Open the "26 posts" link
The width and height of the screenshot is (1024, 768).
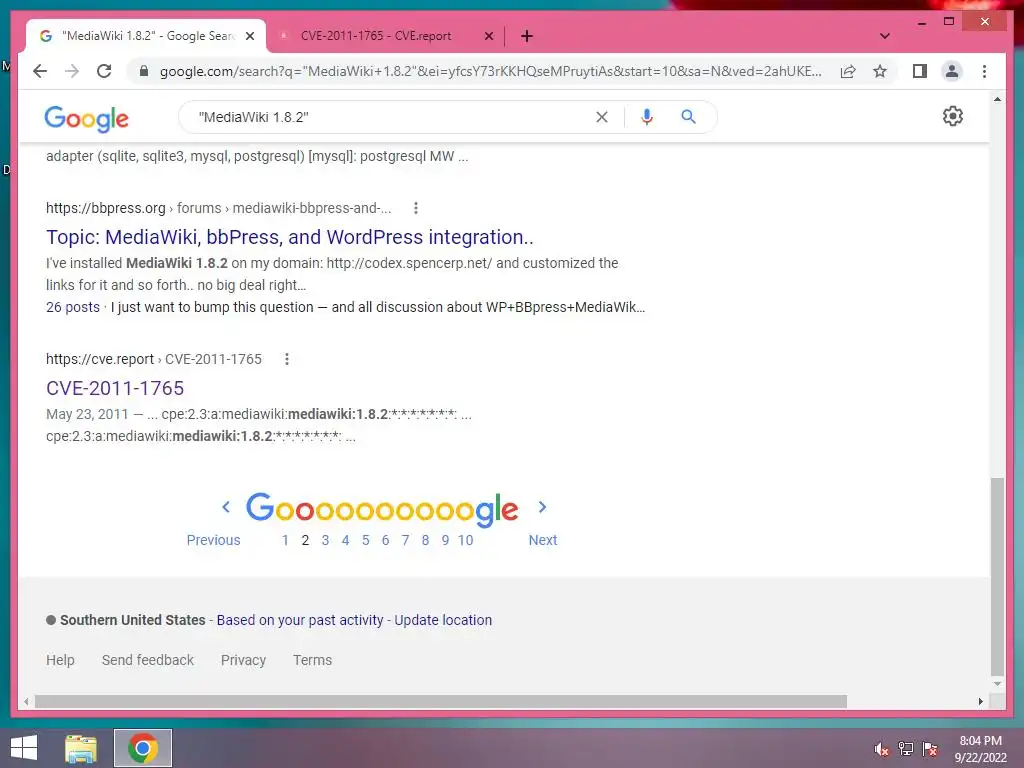(x=72, y=307)
